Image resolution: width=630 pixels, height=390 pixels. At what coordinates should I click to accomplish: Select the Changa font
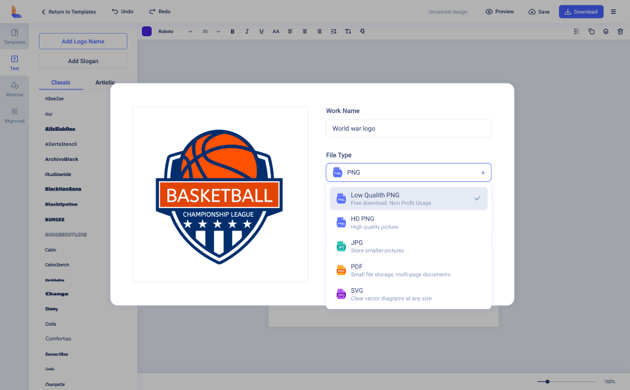click(x=56, y=294)
